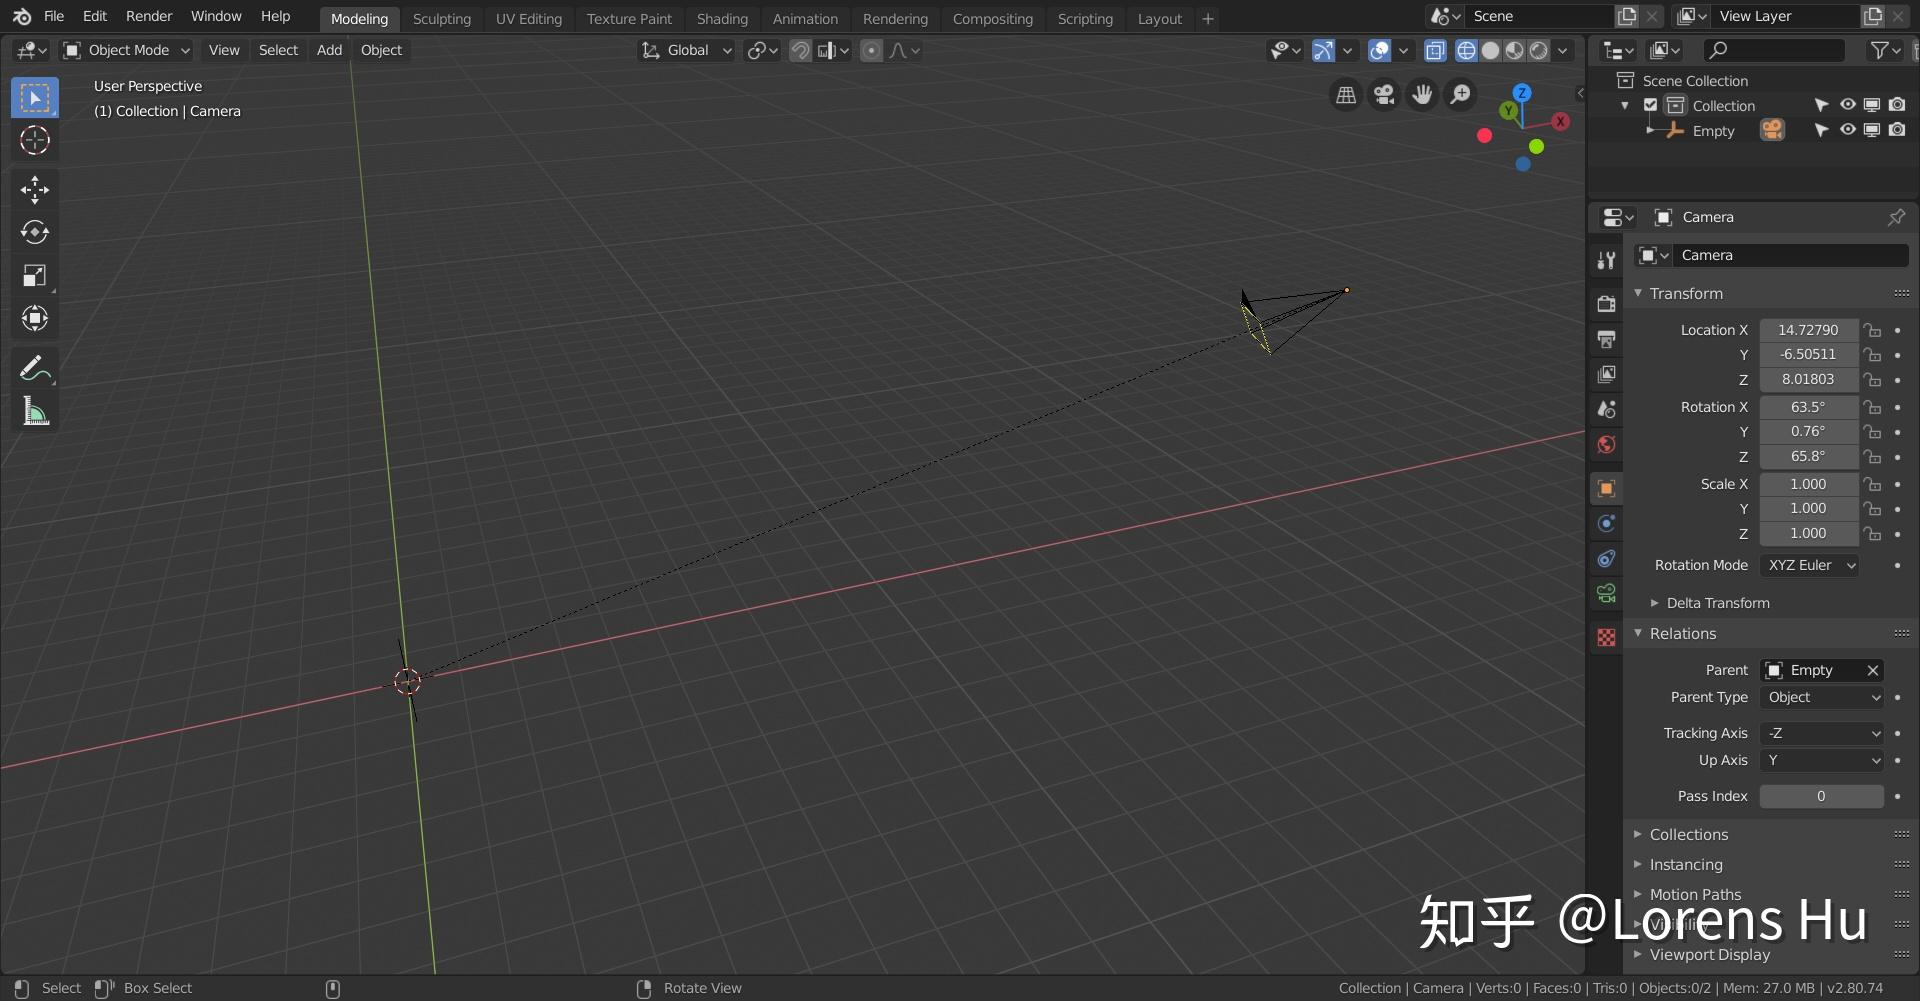Open the Object Constraints properties tab
This screenshot has width=1920, height=1001.
(1606, 558)
